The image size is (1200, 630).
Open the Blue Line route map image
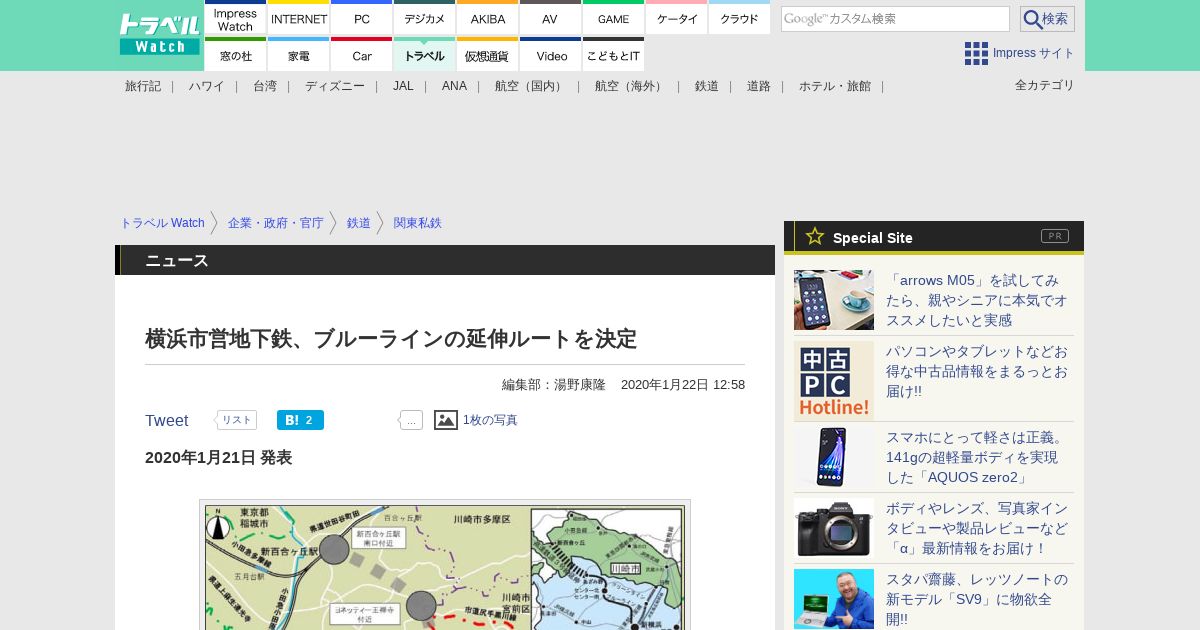click(444, 566)
